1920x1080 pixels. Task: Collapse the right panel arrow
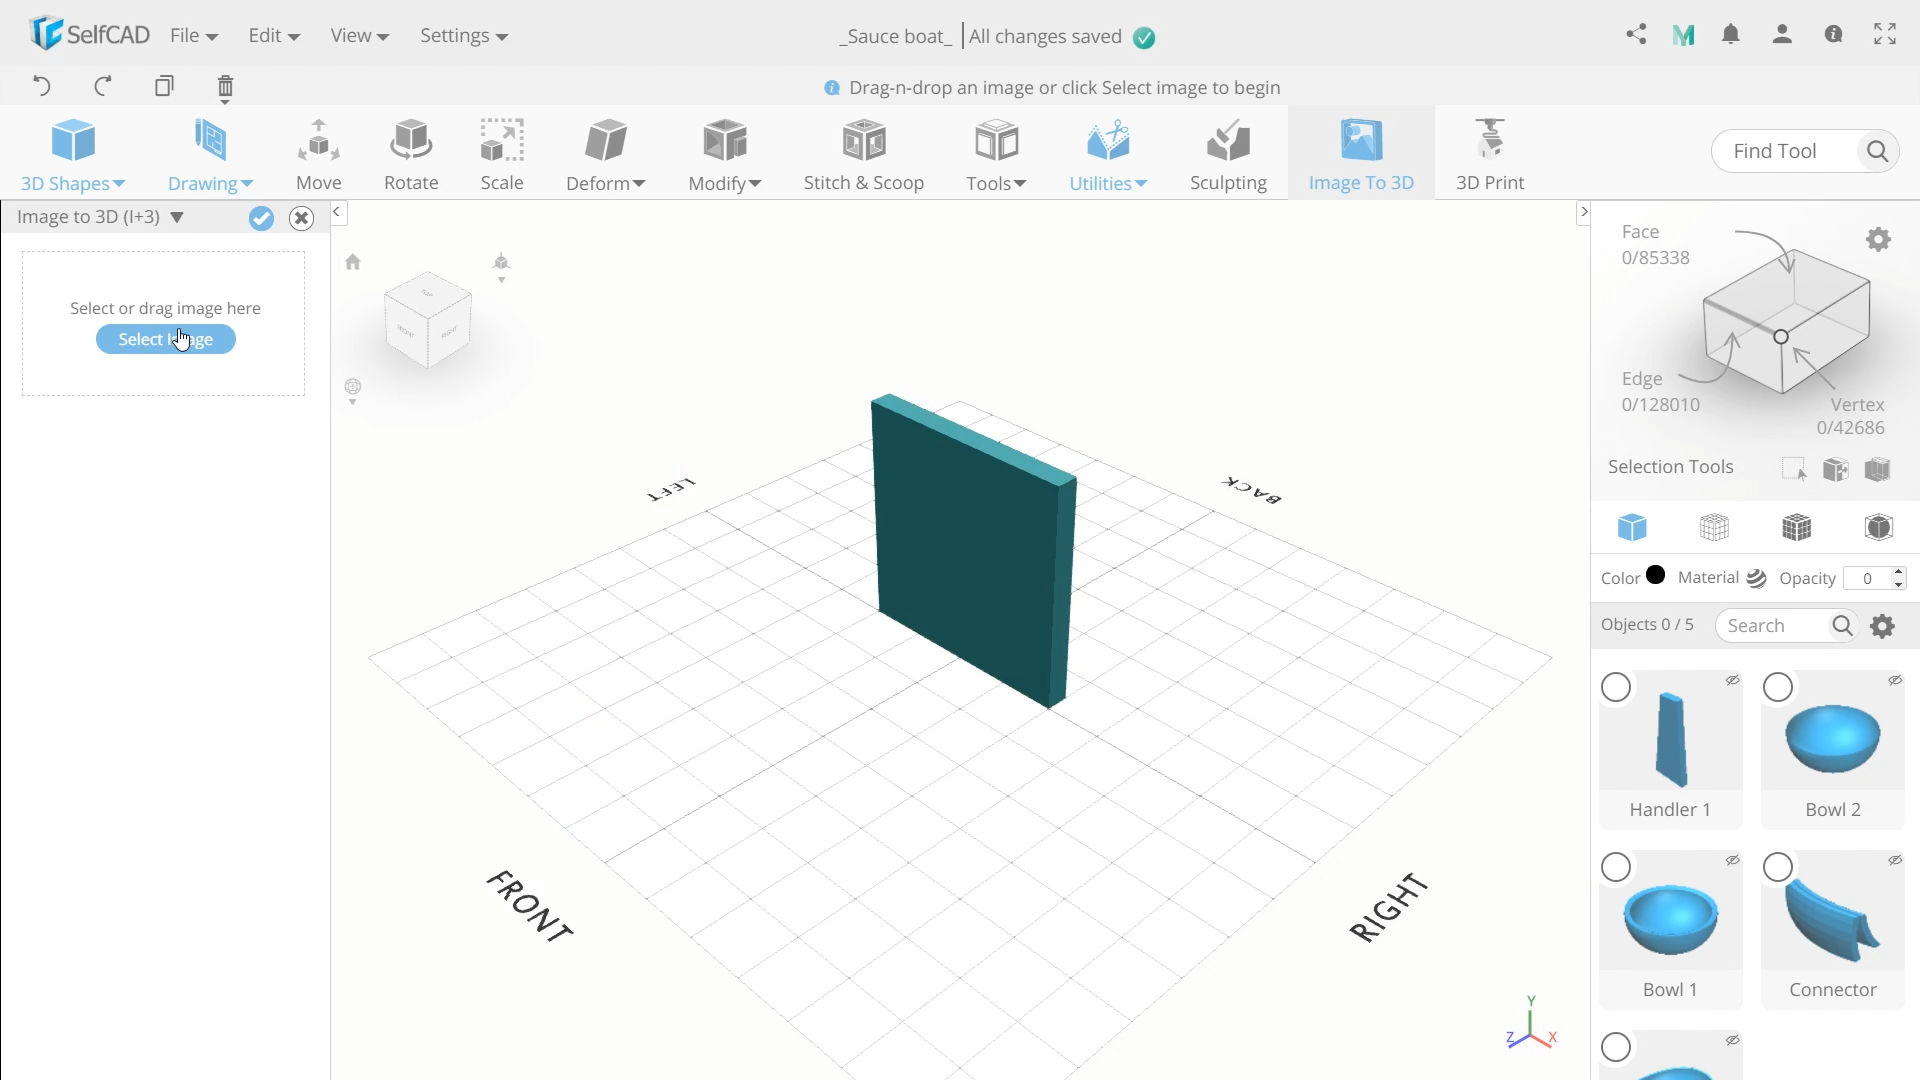pos(1583,212)
